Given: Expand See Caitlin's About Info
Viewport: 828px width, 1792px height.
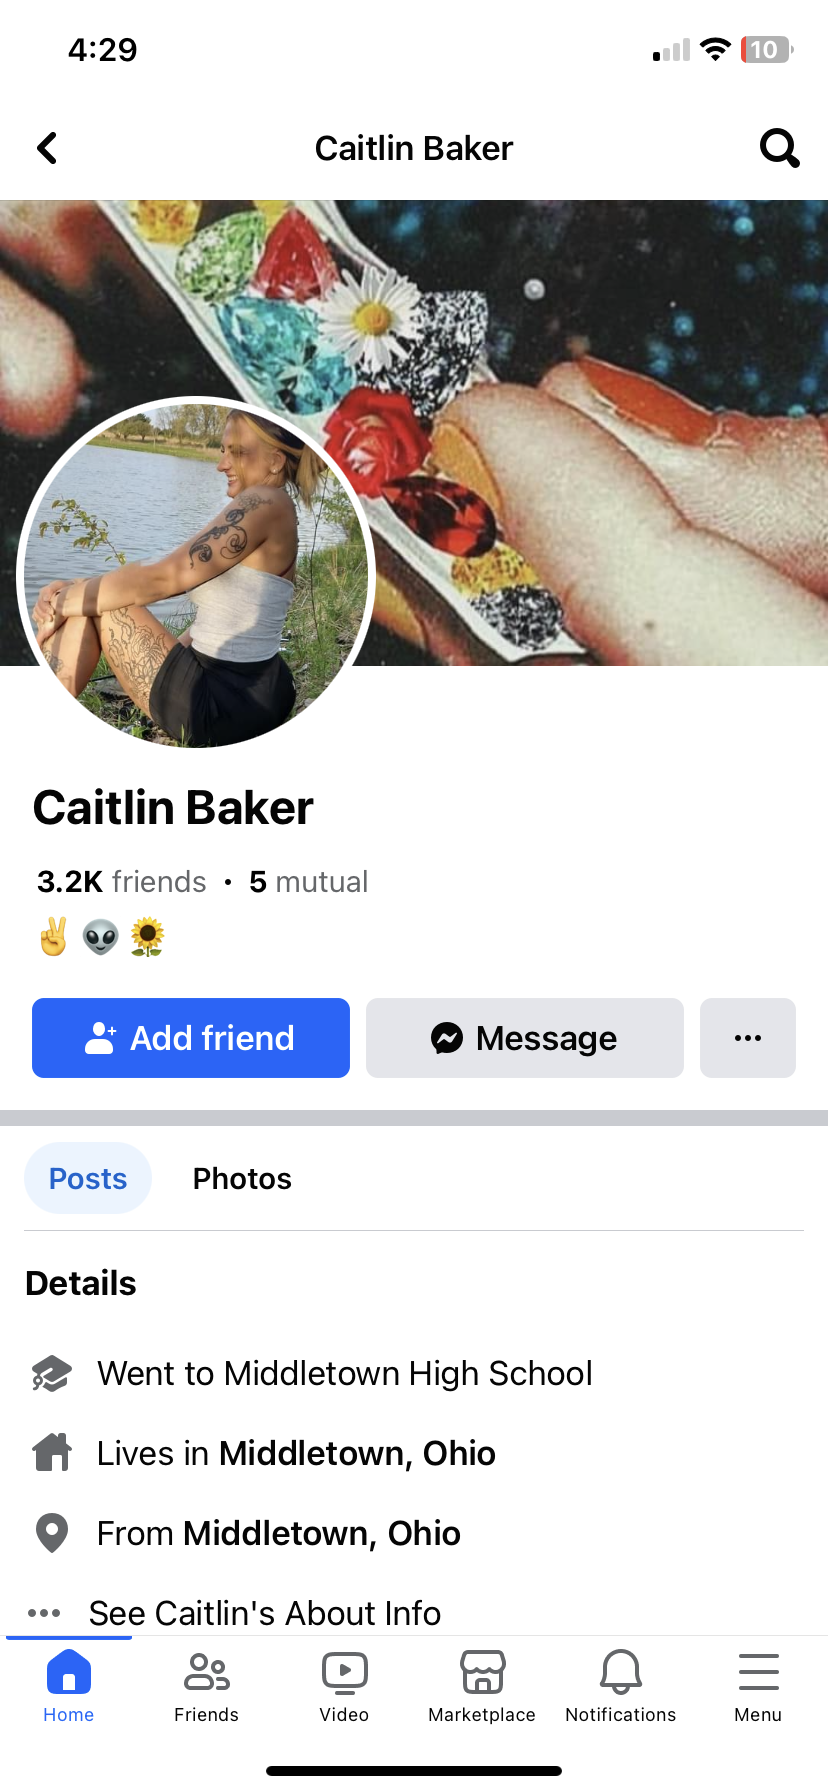Looking at the screenshot, I should (264, 1612).
